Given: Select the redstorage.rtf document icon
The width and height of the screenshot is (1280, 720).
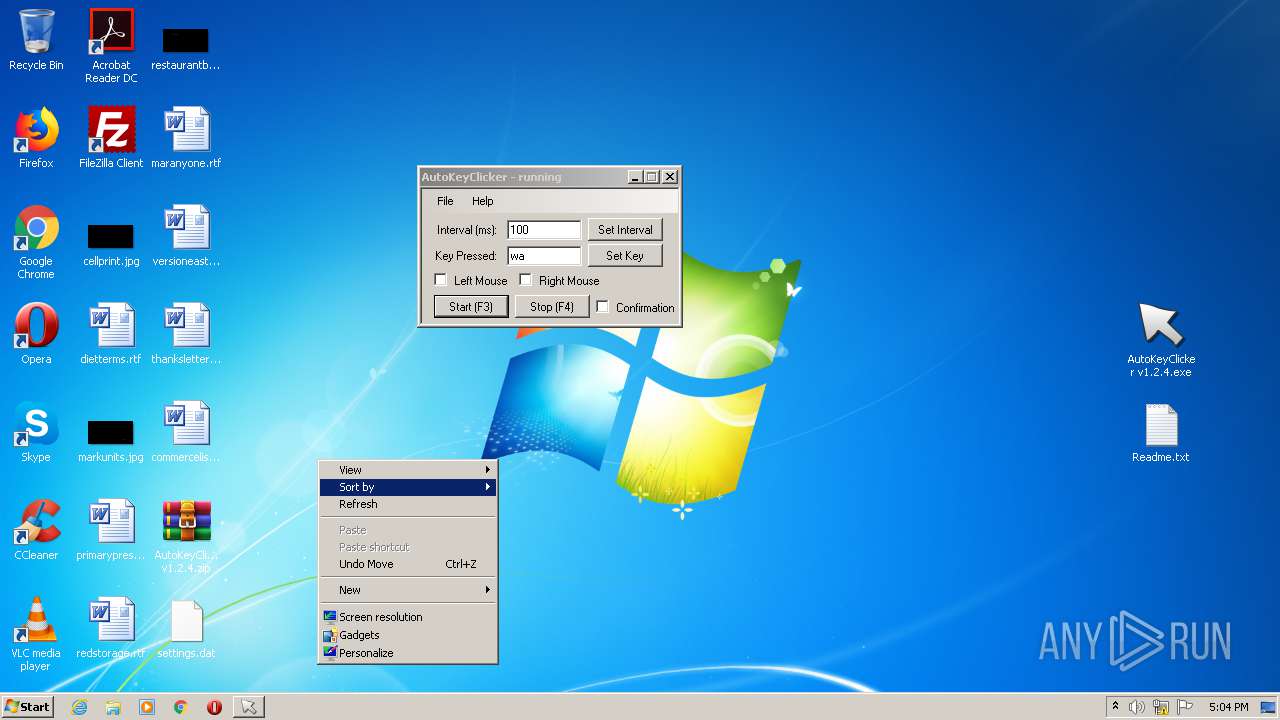Looking at the screenshot, I should (111, 628).
